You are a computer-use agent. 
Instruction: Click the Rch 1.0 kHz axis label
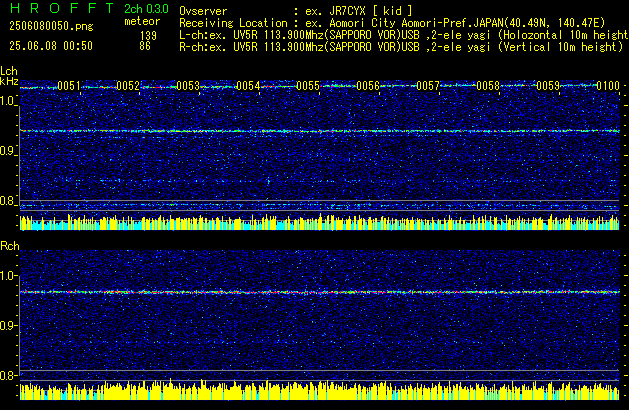pyautogui.click(x=8, y=276)
